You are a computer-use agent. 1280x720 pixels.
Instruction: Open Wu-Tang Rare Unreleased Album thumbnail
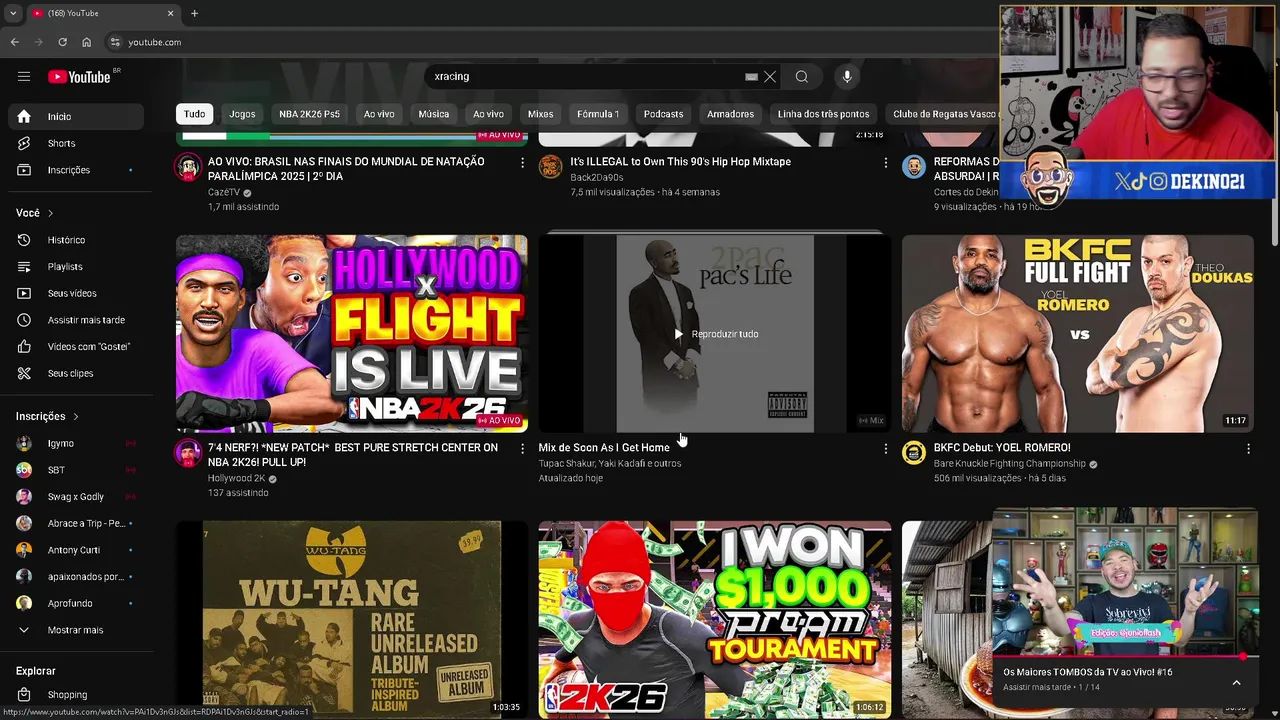[352, 619]
